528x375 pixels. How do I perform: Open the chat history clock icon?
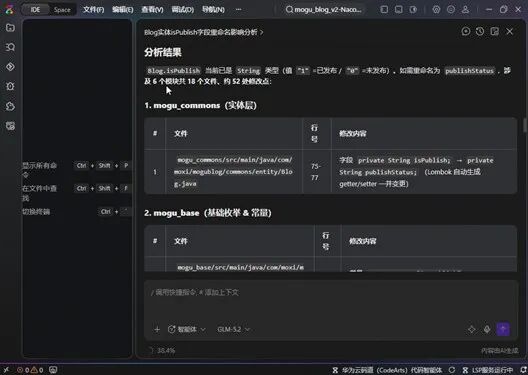tap(480, 32)
